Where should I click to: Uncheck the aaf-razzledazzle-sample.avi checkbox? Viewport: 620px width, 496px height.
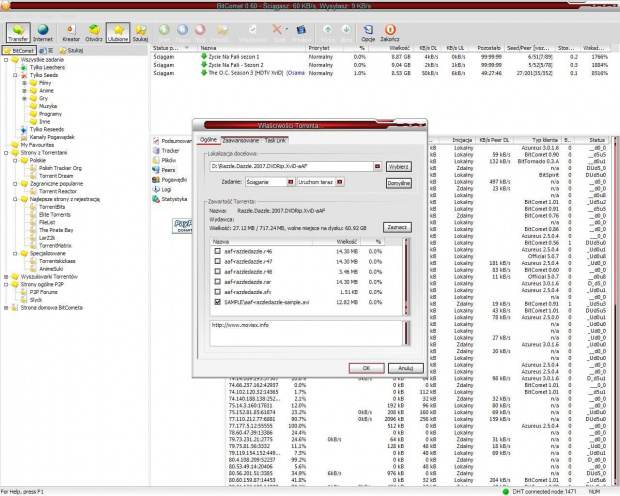[x=217, y=302]
